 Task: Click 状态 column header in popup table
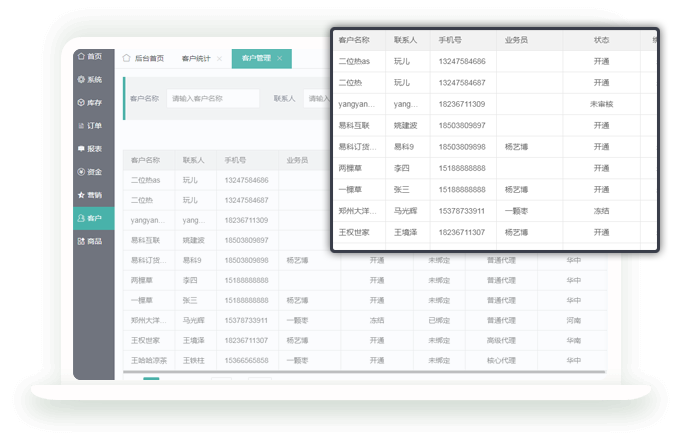click(601, 41)
